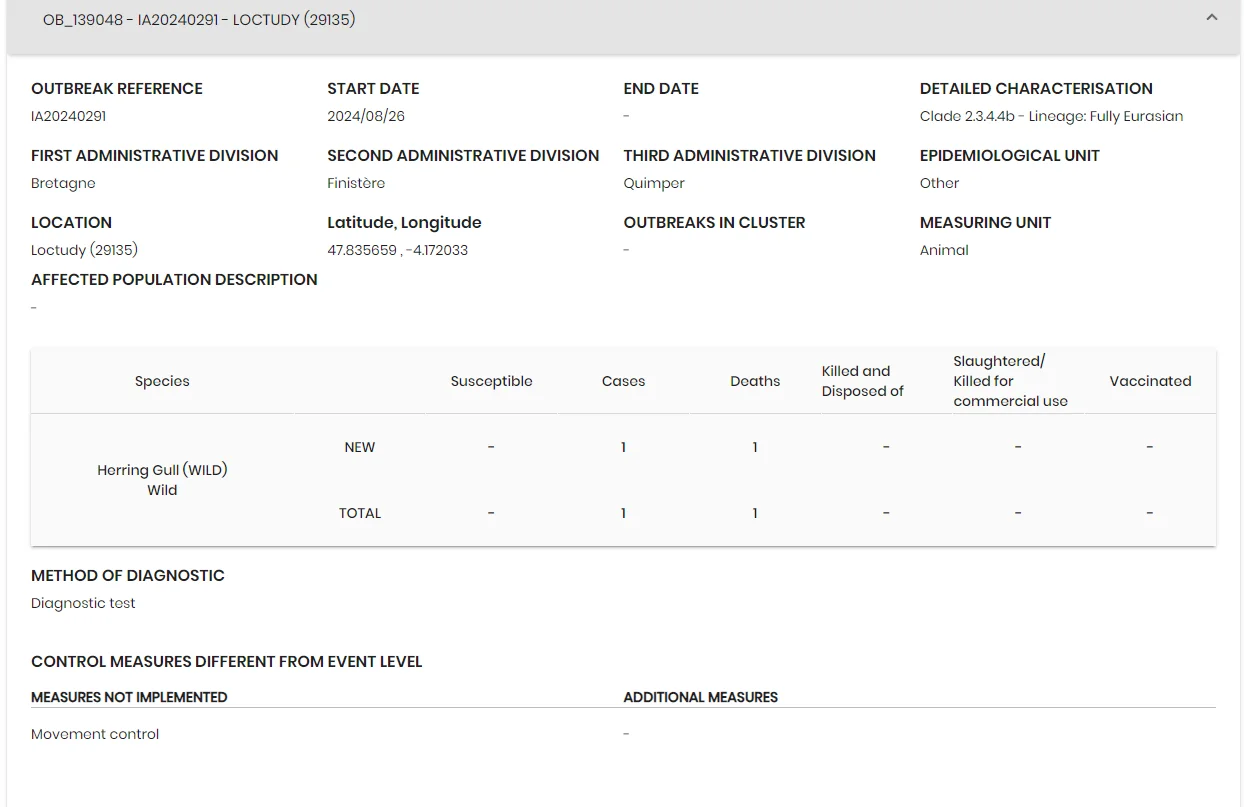
Task: Click the Movement control measure text
Action: click(x=95, y=734)
